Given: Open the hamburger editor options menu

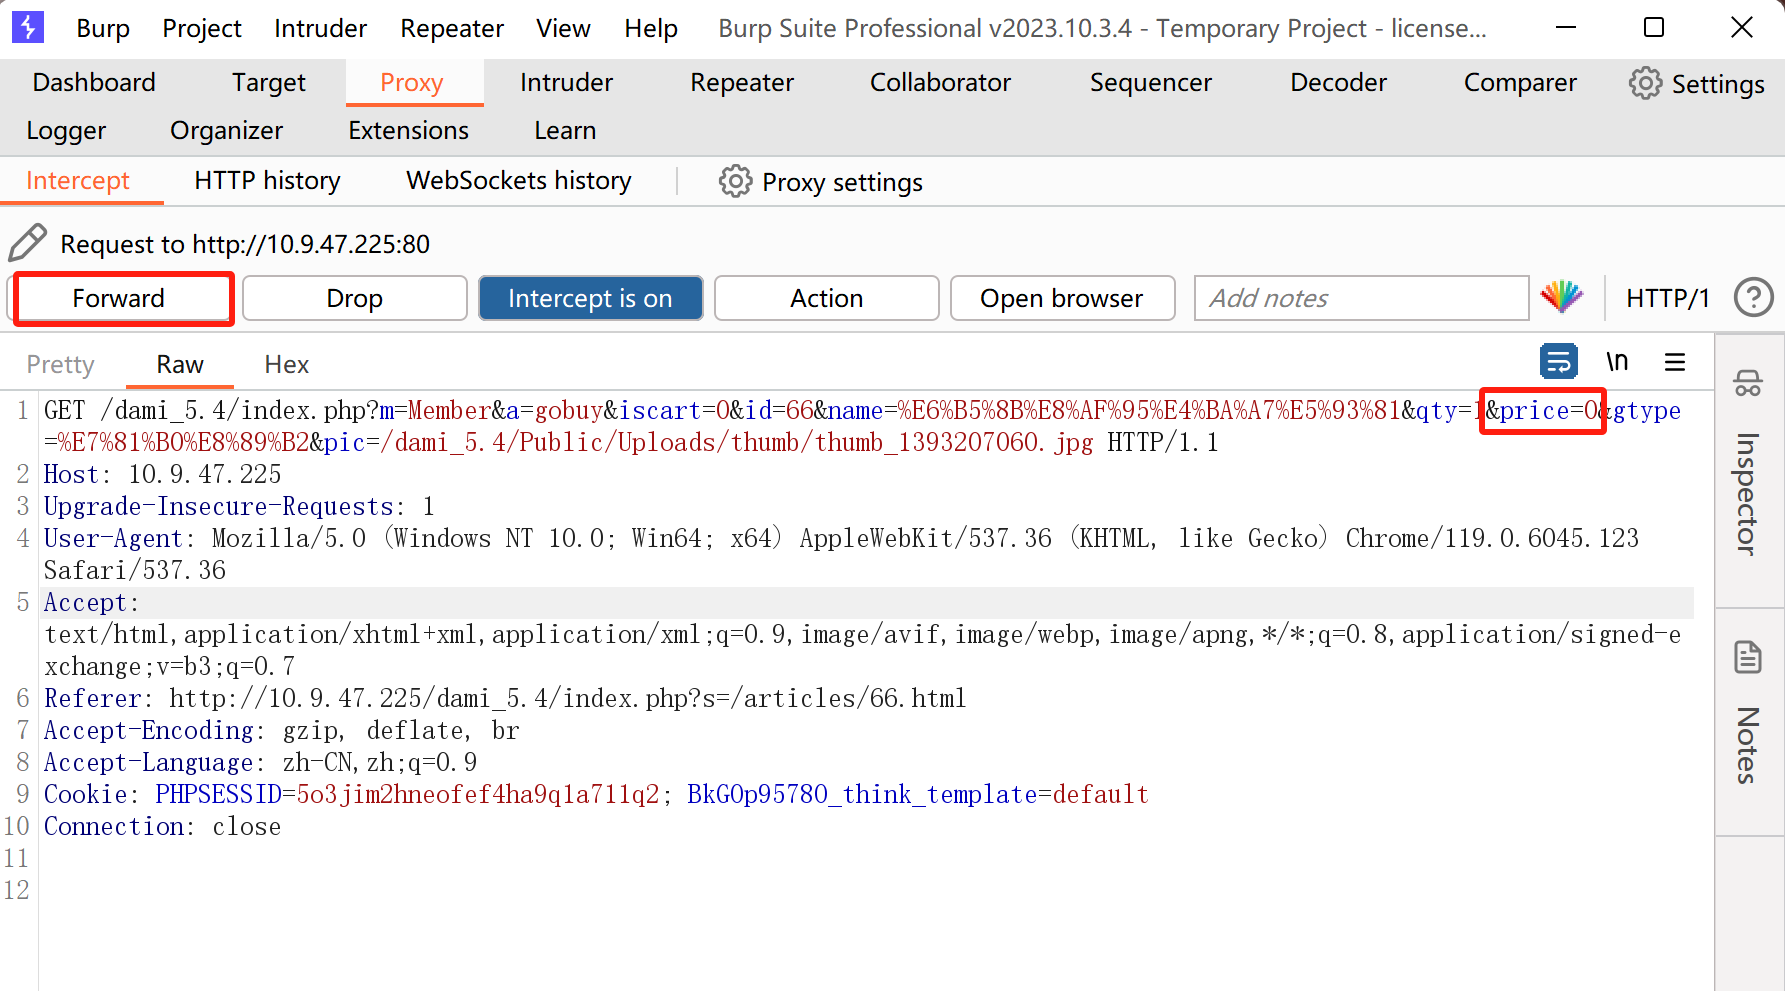Looking at the screenshot, I should coord(1675,361).
